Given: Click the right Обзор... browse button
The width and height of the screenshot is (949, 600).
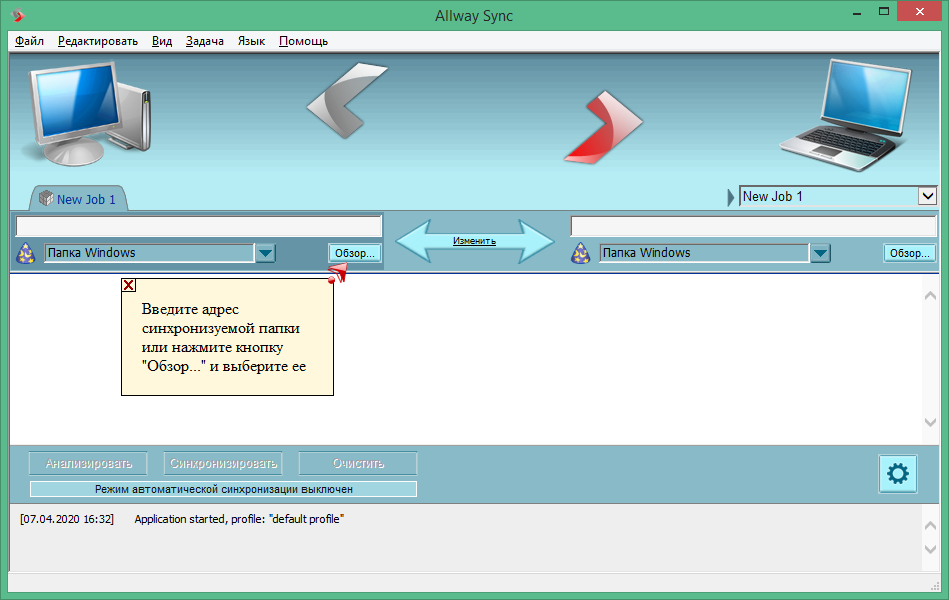Looking at the screenshot, I should point(910,253).
